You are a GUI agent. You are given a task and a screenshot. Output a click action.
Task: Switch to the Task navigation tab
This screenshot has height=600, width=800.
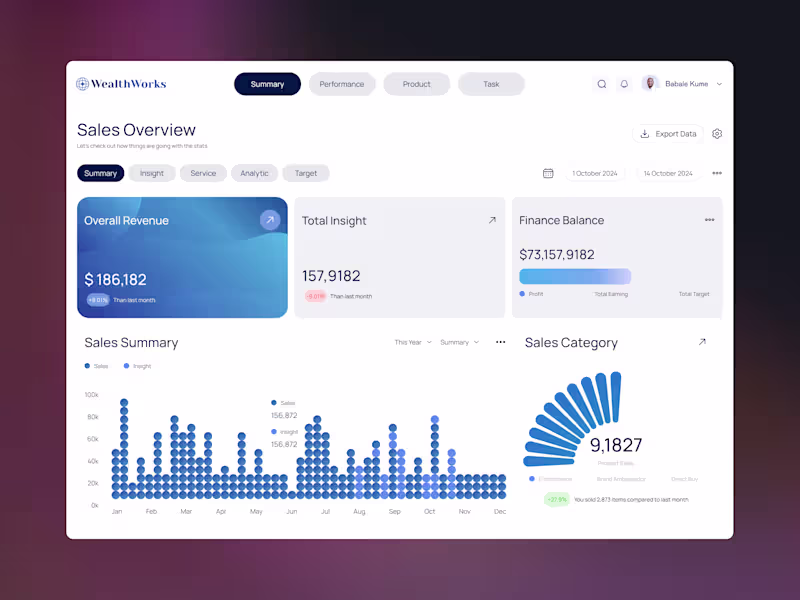pos(491,84)
